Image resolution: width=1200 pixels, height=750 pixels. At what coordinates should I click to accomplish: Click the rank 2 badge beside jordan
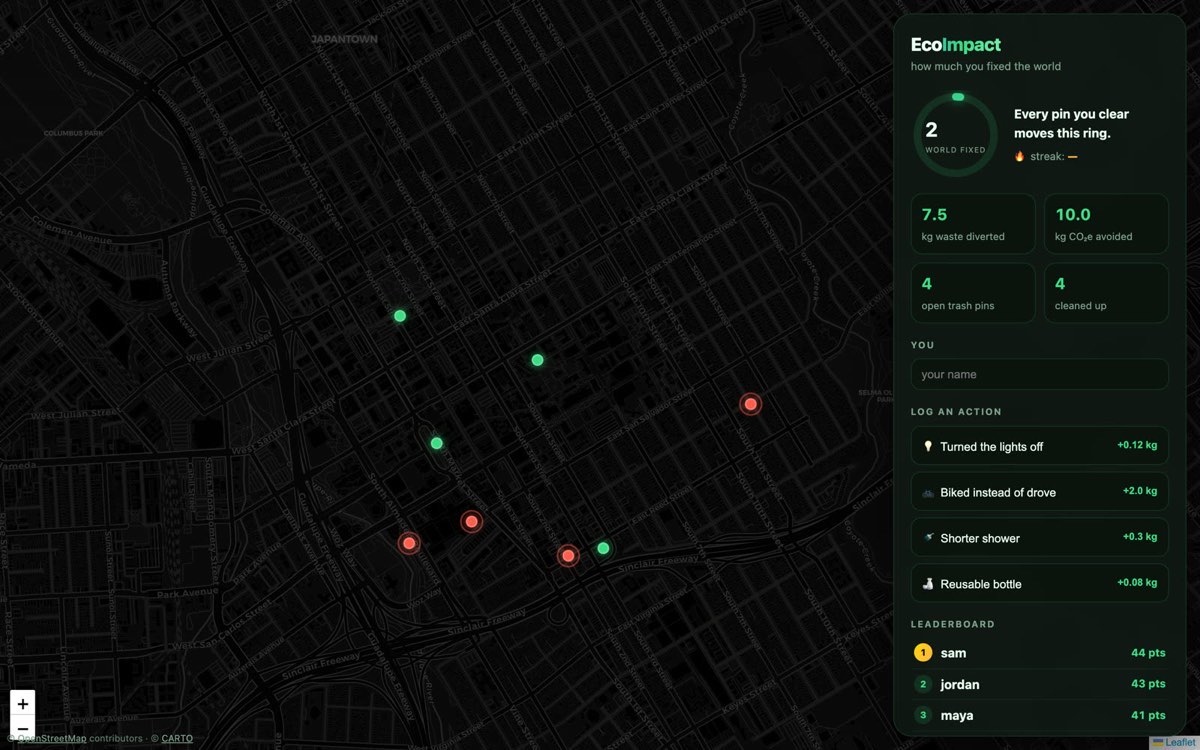pyautogui.click(x=923, y=684)
